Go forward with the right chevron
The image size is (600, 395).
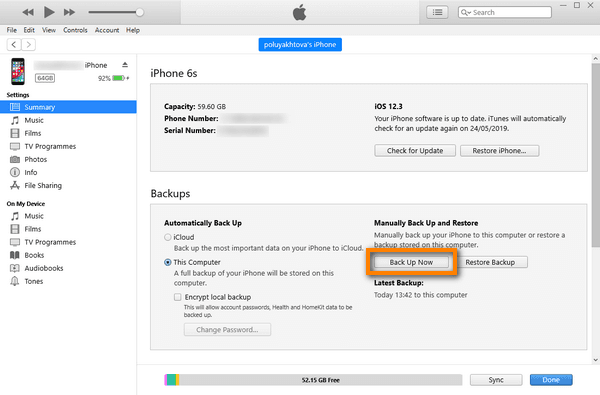29,44
